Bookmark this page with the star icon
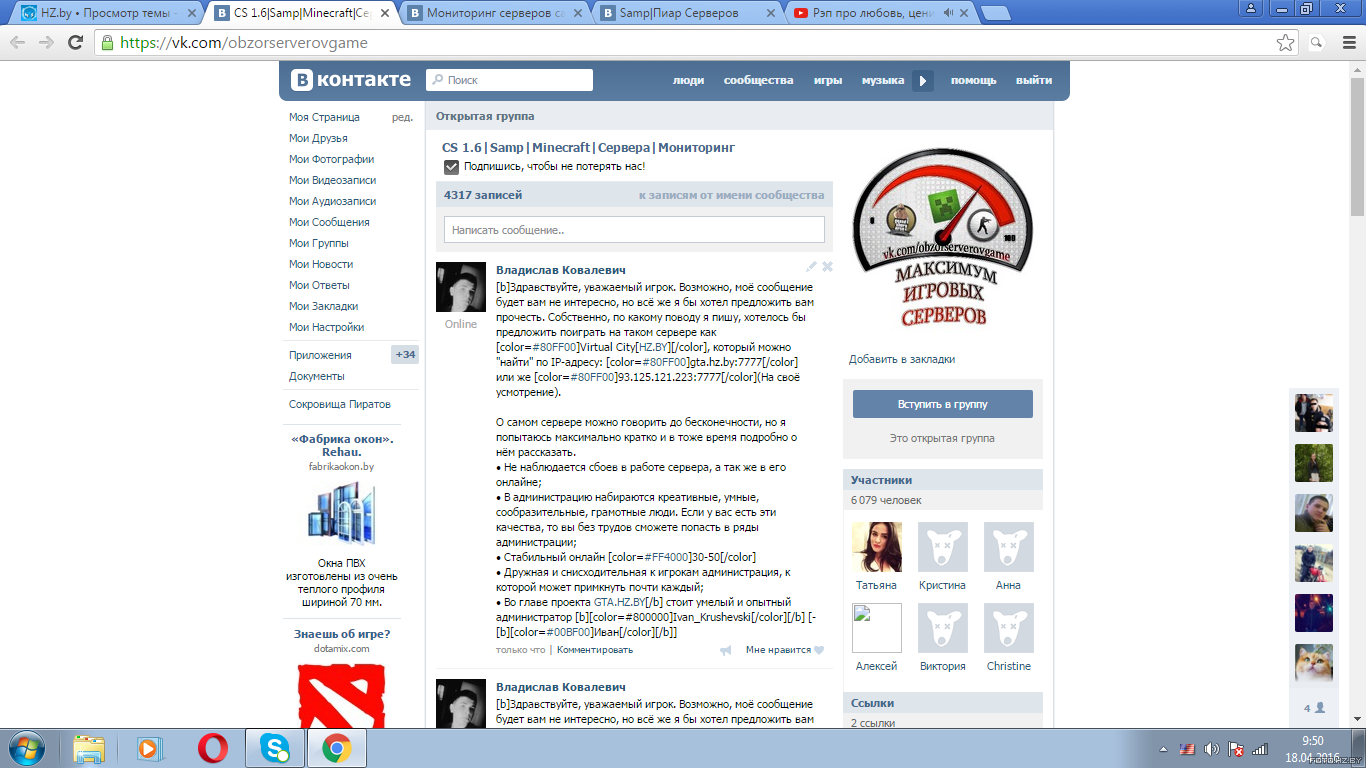Image resolution: width=1366 pixels, height=768 pixels. [1286, 43]
